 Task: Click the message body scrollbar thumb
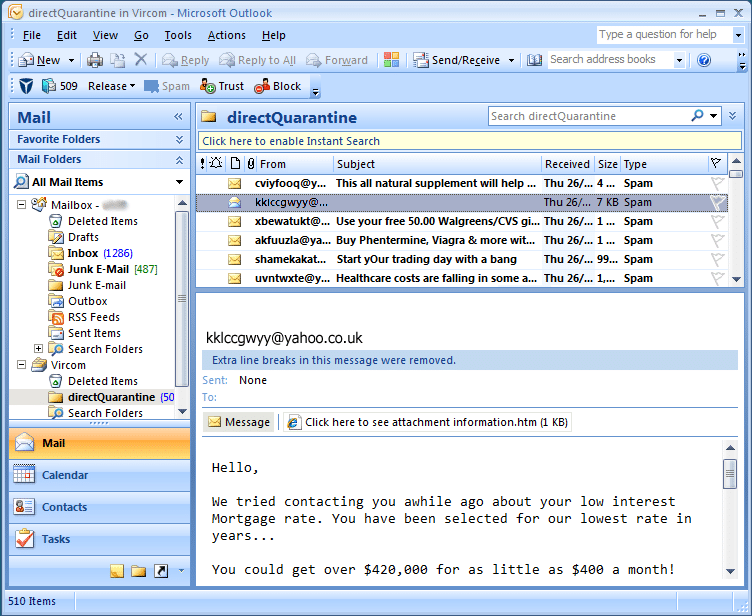(730, 474)
